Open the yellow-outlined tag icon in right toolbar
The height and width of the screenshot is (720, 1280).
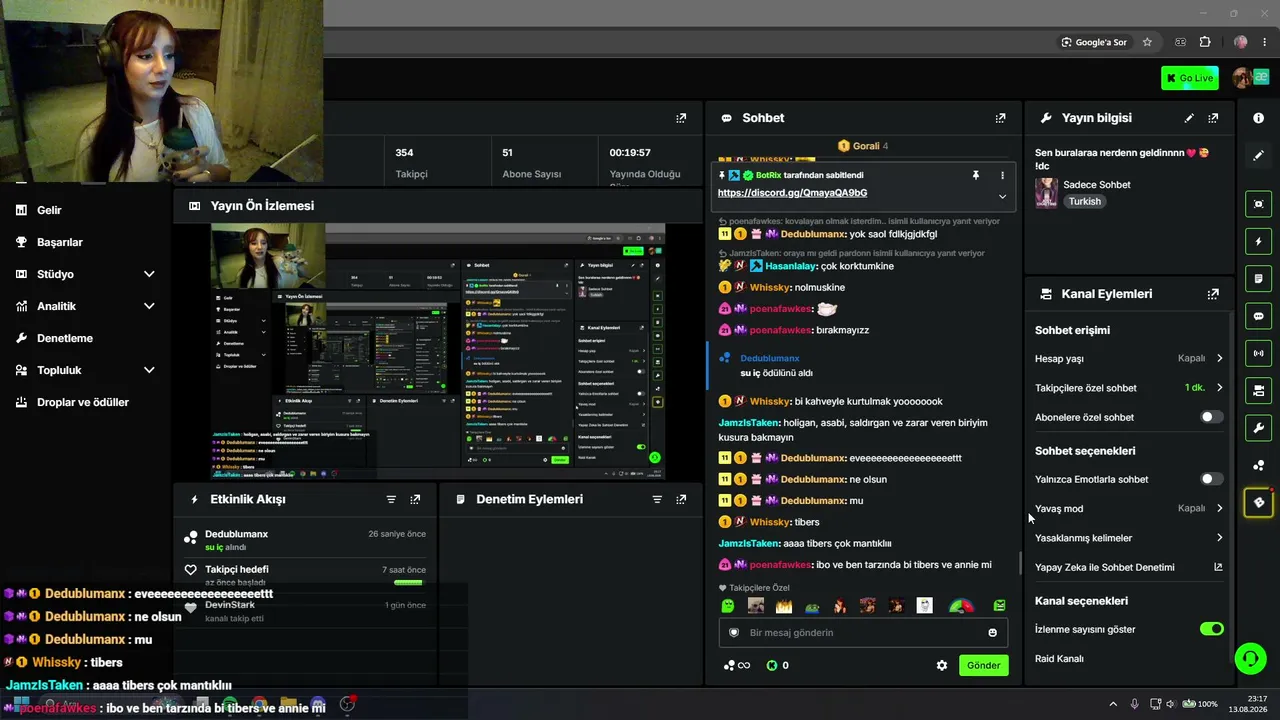pos(1258,502)
